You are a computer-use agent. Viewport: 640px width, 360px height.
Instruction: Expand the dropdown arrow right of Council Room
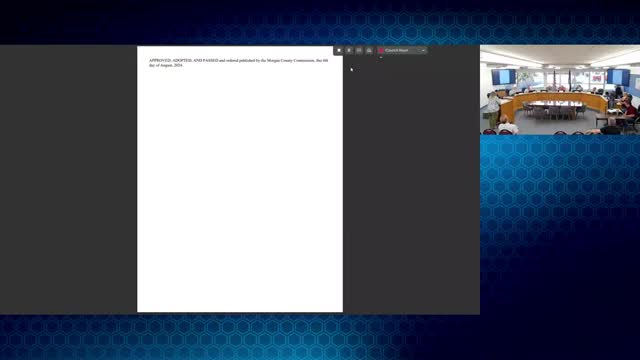click(x=423, y=50)
